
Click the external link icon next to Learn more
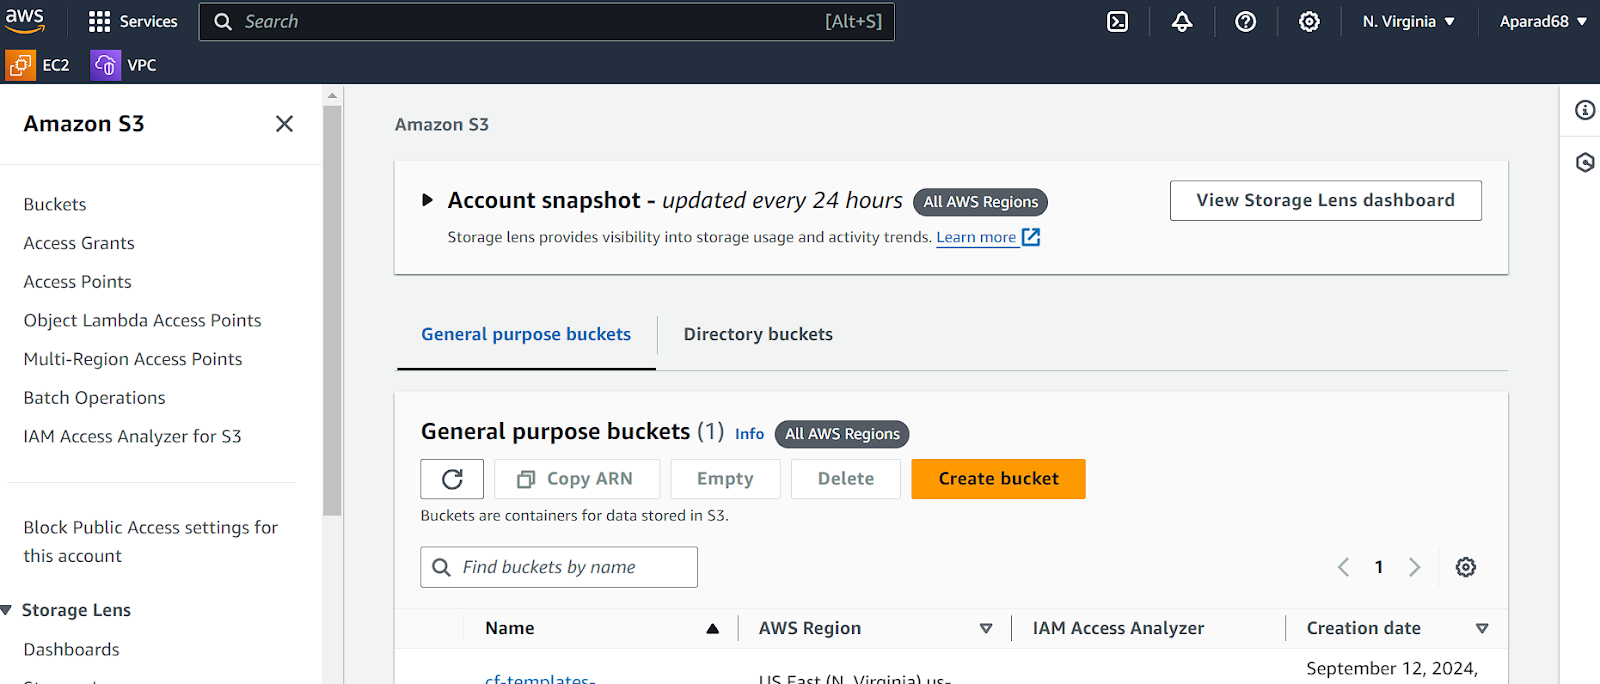pos(1031,237)
